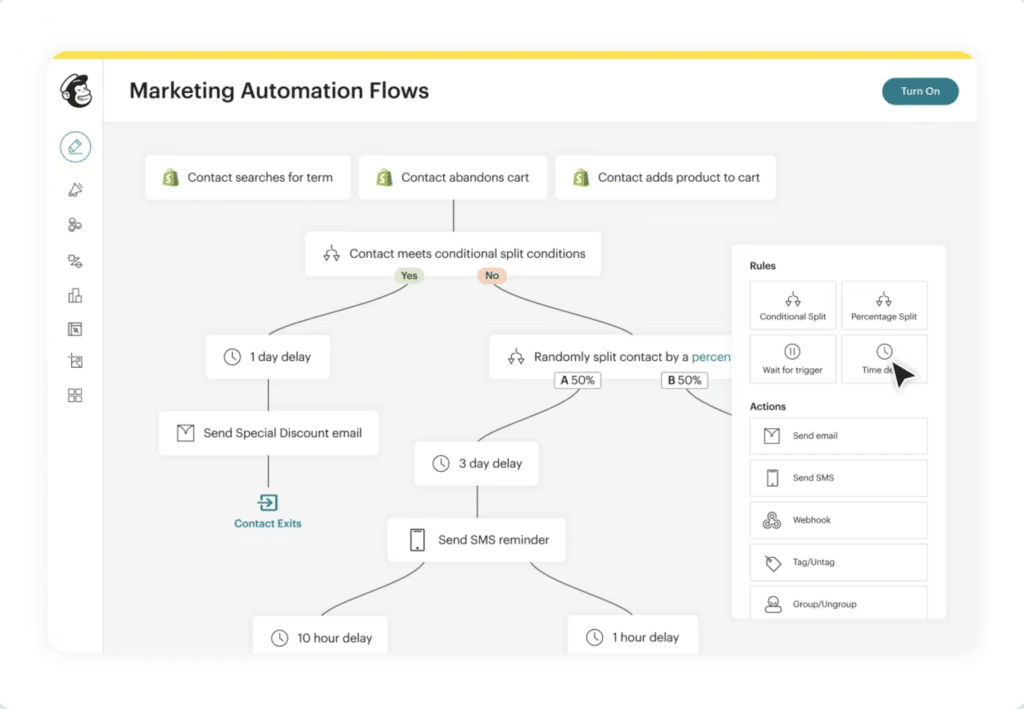The width and height of the screenshot is (1024, 709).
Task: Choose the Send SMS action
Action: (839, 478)
